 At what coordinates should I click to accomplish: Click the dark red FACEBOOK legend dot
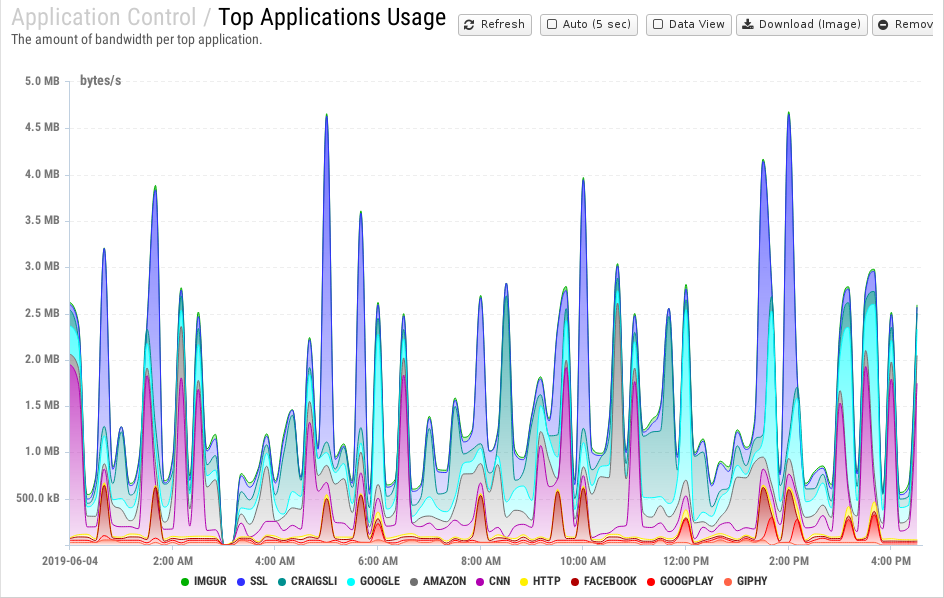pyautogui.click(x=575, y=581)
